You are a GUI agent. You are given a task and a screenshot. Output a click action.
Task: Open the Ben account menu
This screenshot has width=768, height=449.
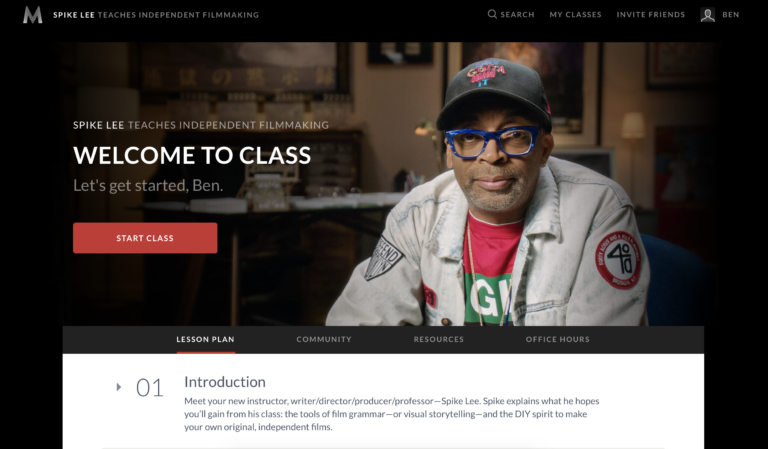tap(731, 15)
